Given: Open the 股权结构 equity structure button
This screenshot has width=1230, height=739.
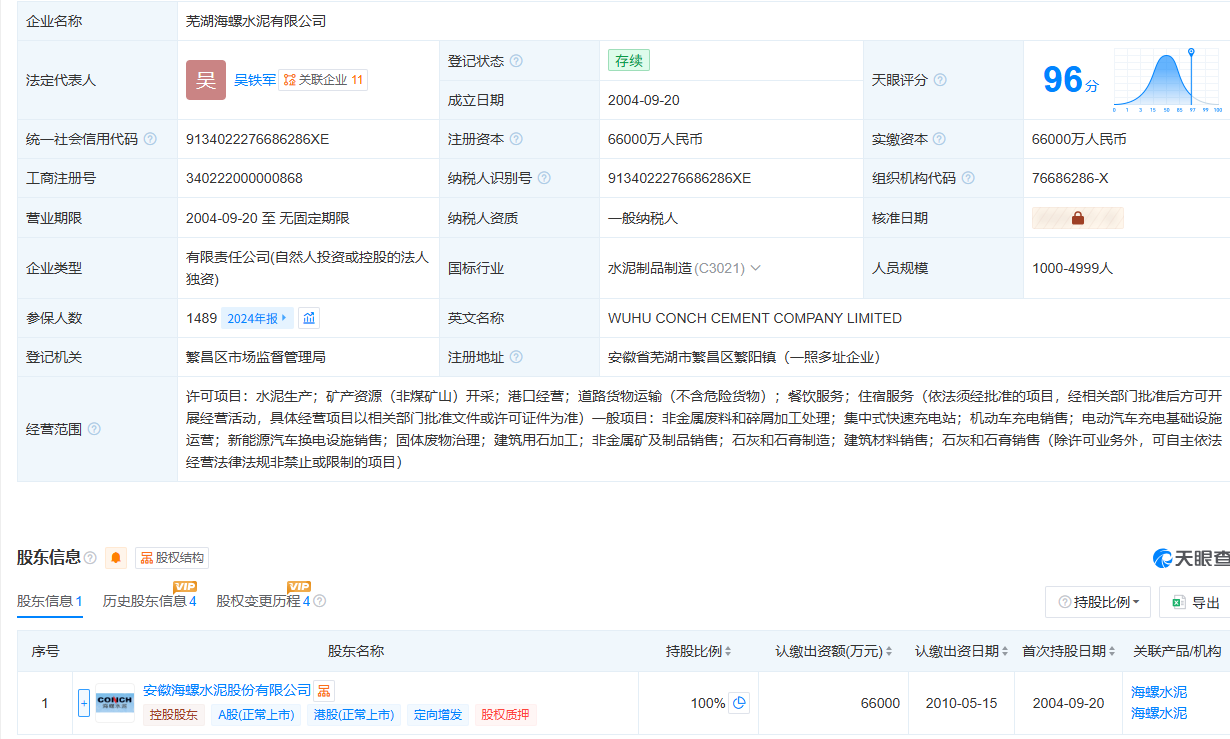Looking at the screenshot, I should [x=172, y=558].
